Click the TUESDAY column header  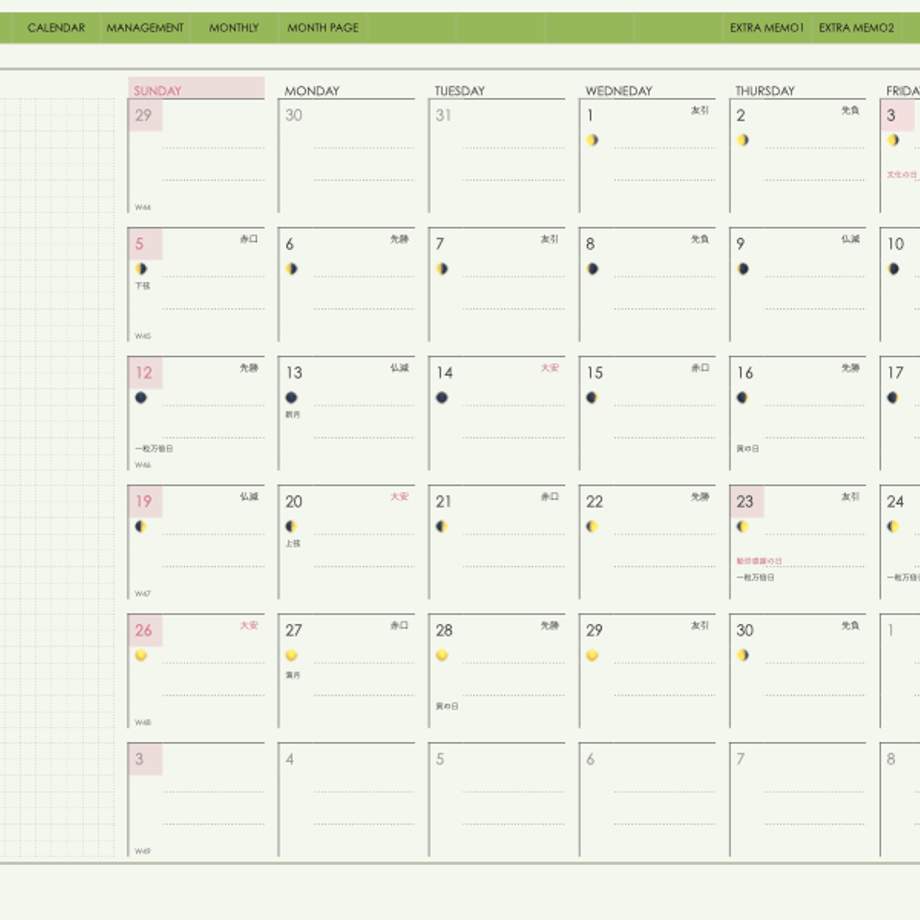click(460, 91)
